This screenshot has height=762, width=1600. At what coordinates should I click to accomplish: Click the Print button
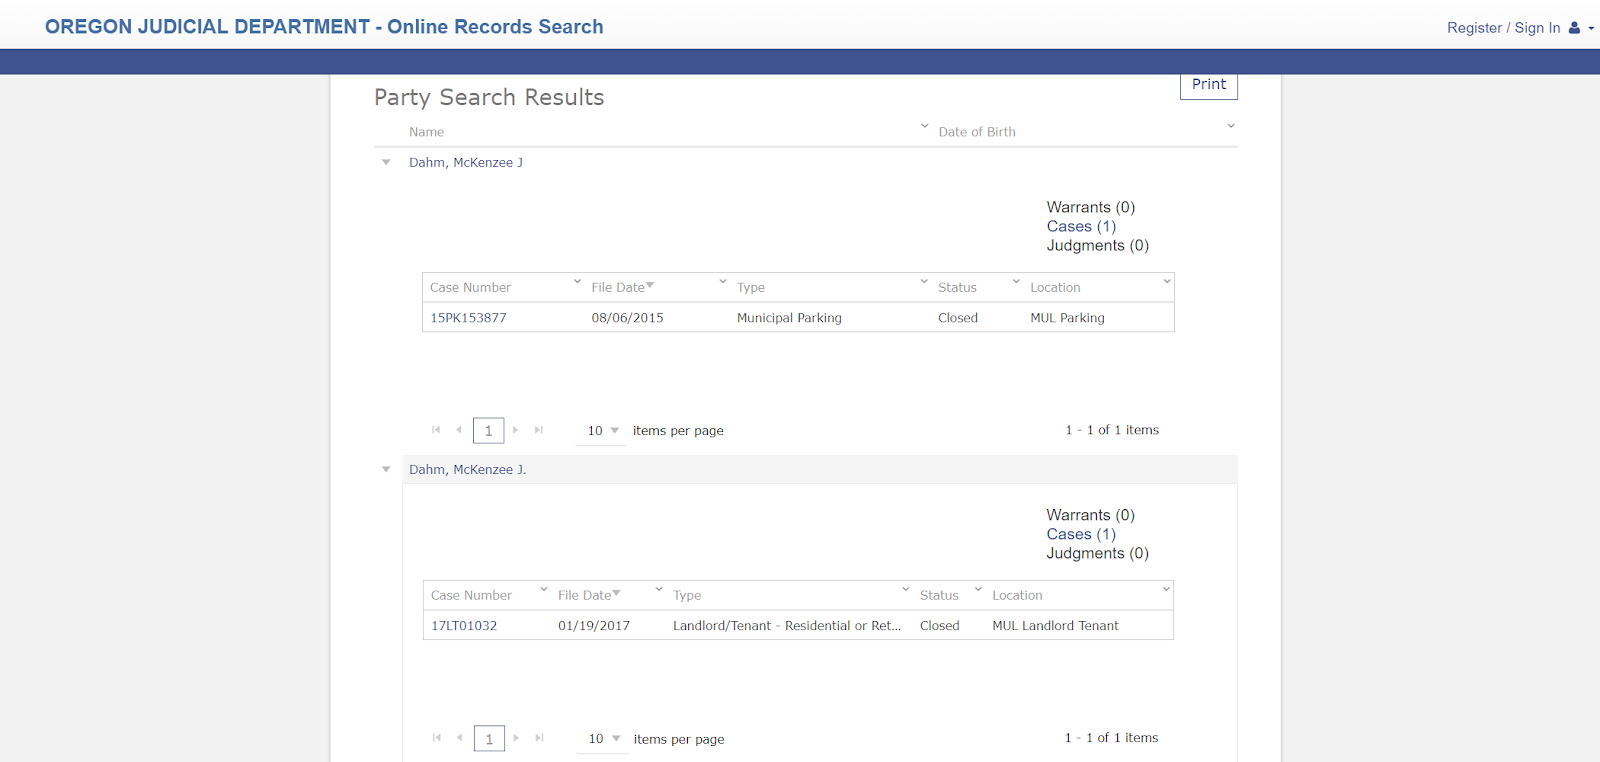(x=1208, y=85)
